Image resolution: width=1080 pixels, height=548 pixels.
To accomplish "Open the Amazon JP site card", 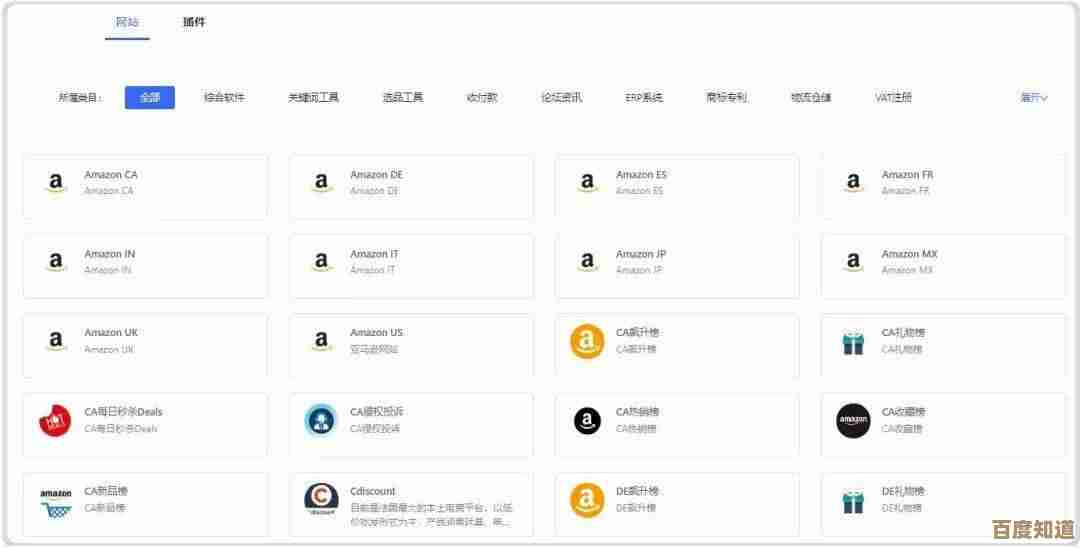I will click(677, 264).
